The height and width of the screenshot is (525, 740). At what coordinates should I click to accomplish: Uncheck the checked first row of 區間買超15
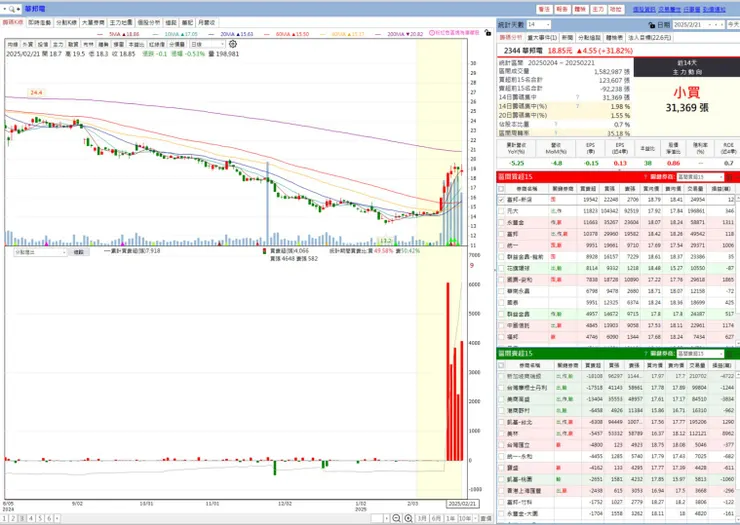tap(501, 200)
